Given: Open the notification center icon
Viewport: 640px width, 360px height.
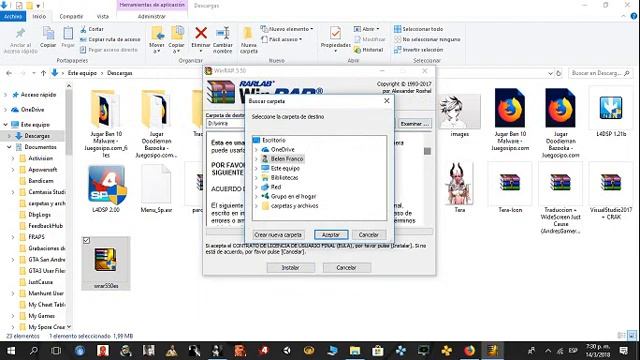Looking at the screenshot, I should [624, 351].
